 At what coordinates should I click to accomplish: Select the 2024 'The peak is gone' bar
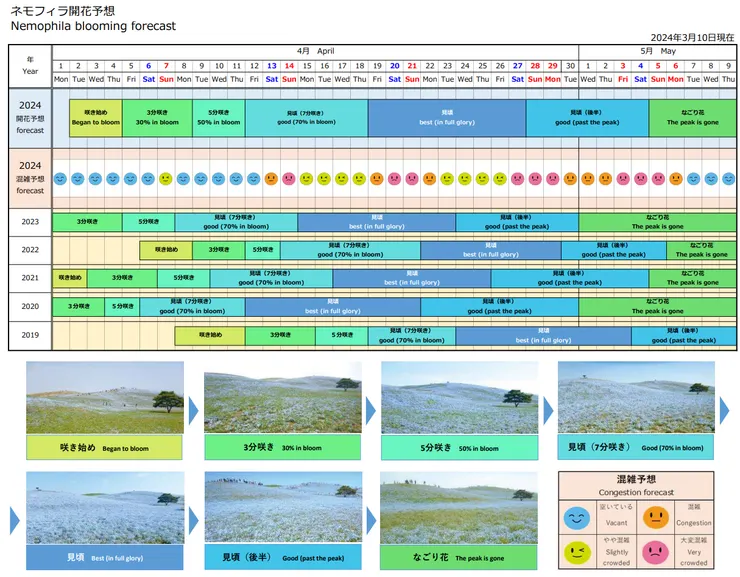pos(693,118)
